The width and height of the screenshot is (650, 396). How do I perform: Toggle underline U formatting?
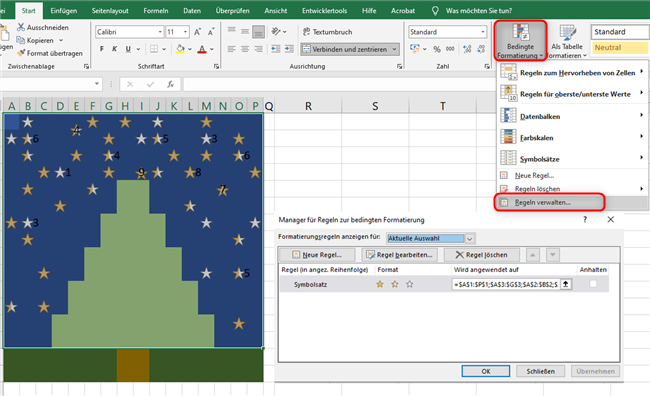coord(128,49)
